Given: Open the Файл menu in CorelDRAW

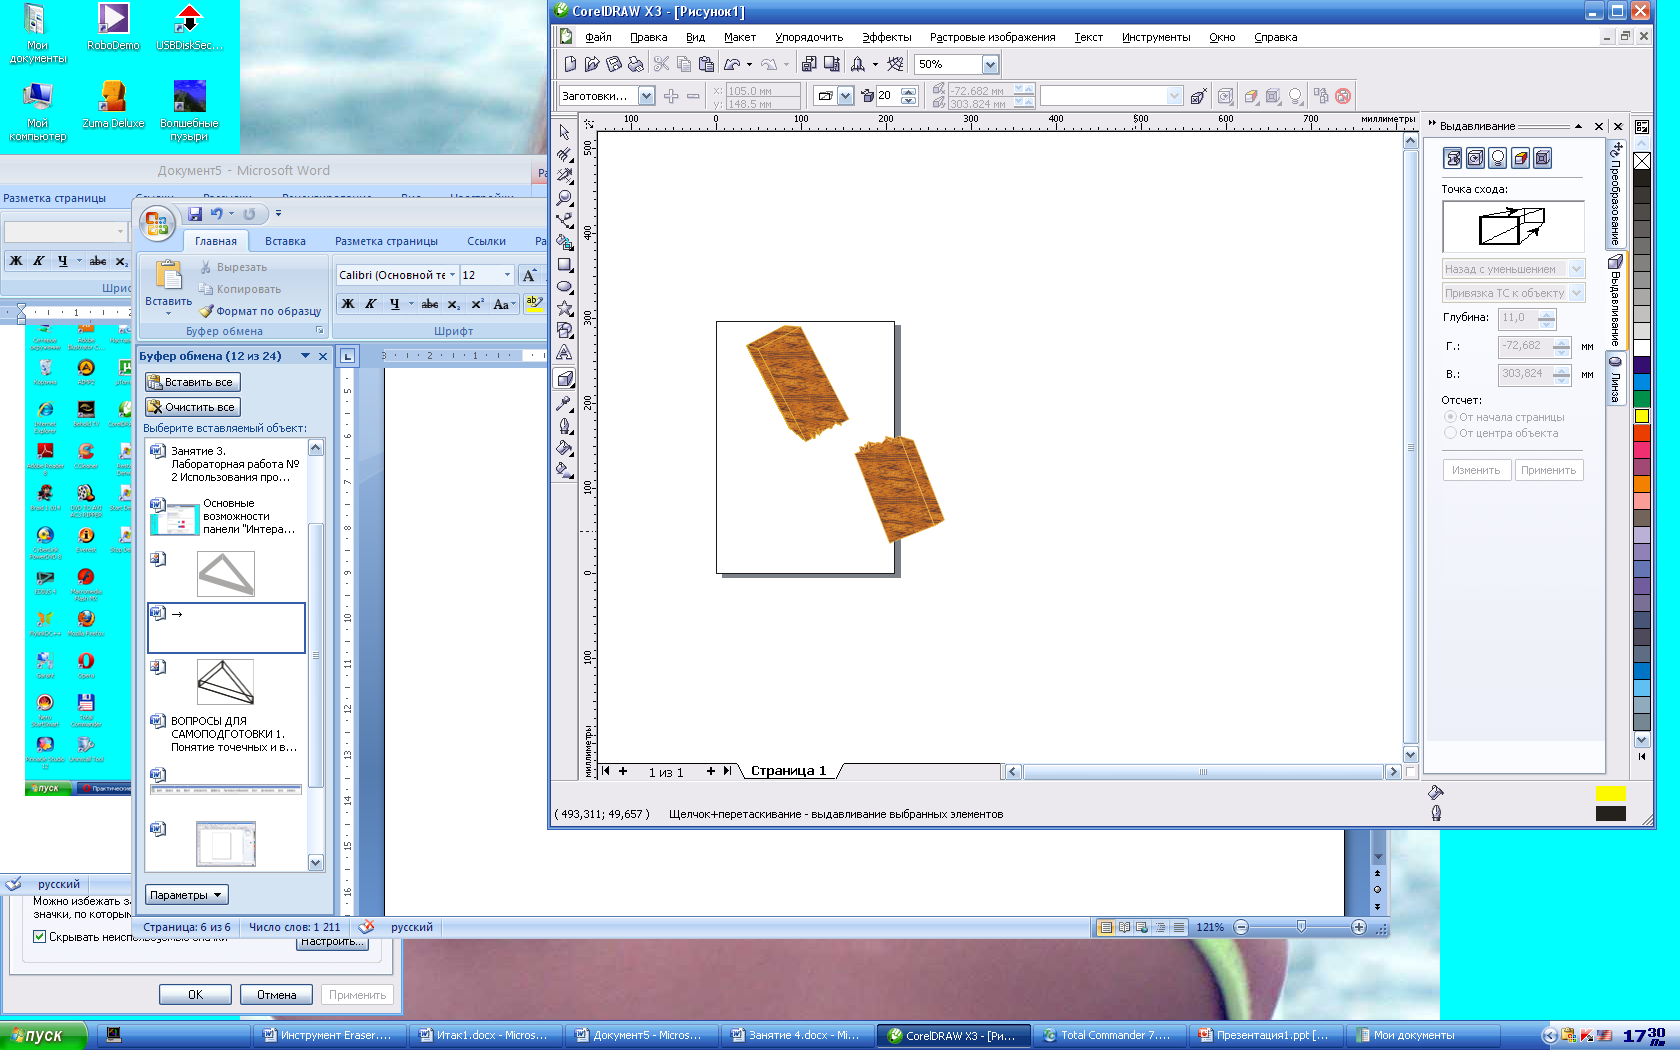Looking at the screenshot, I should 598,37.
